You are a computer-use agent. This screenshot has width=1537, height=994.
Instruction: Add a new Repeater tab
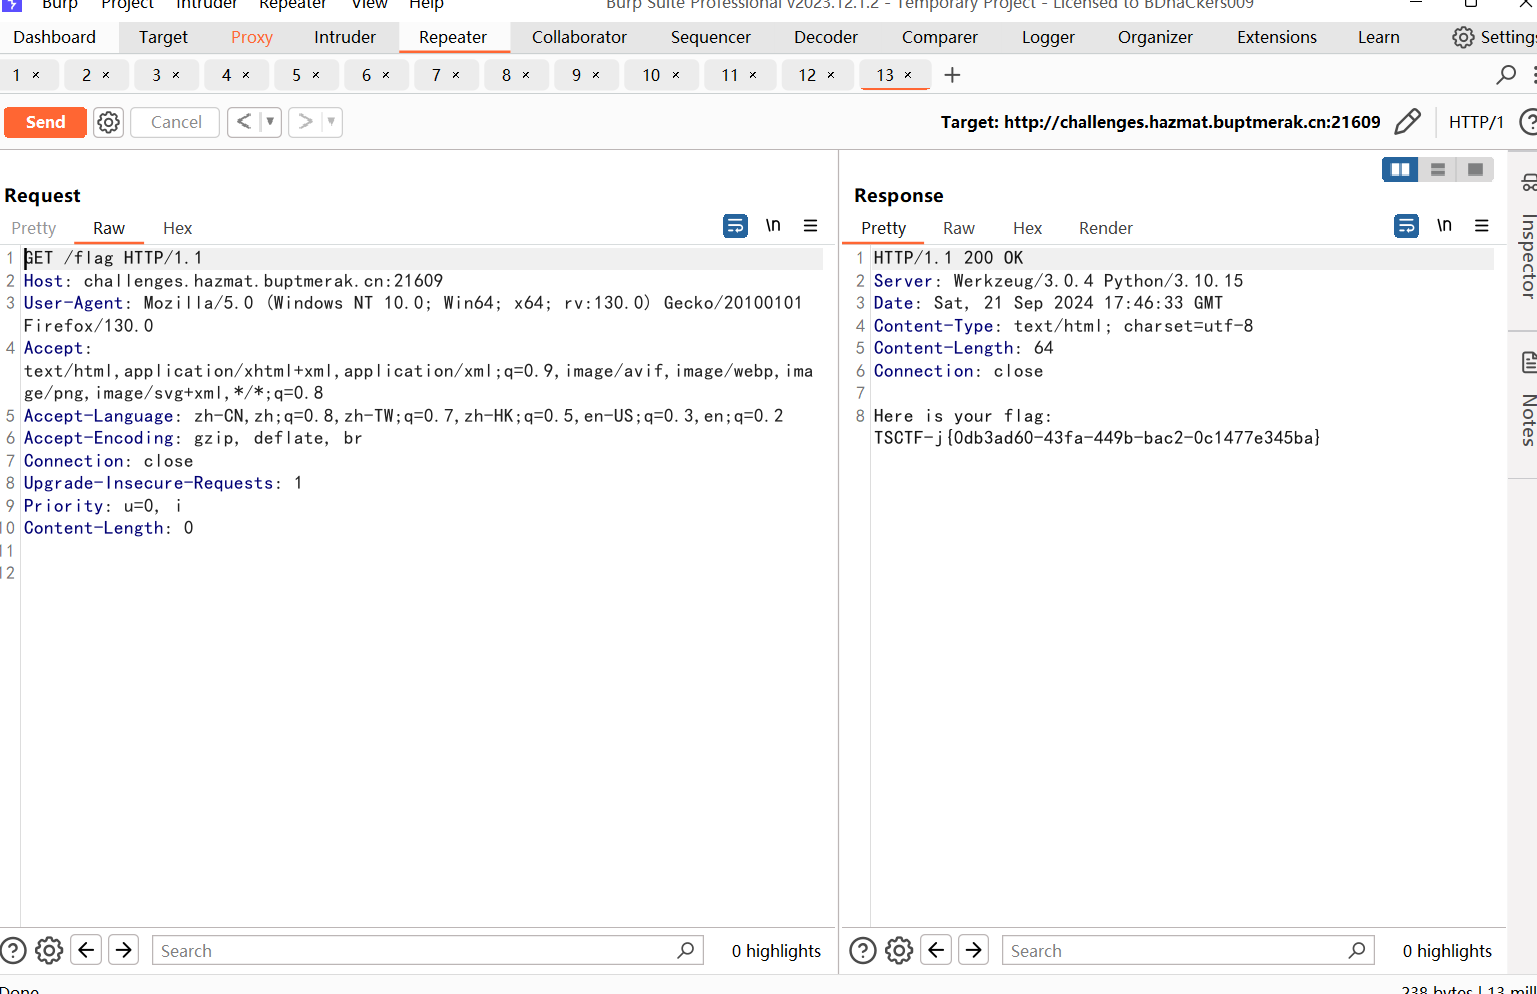click(x=952, y=75)
